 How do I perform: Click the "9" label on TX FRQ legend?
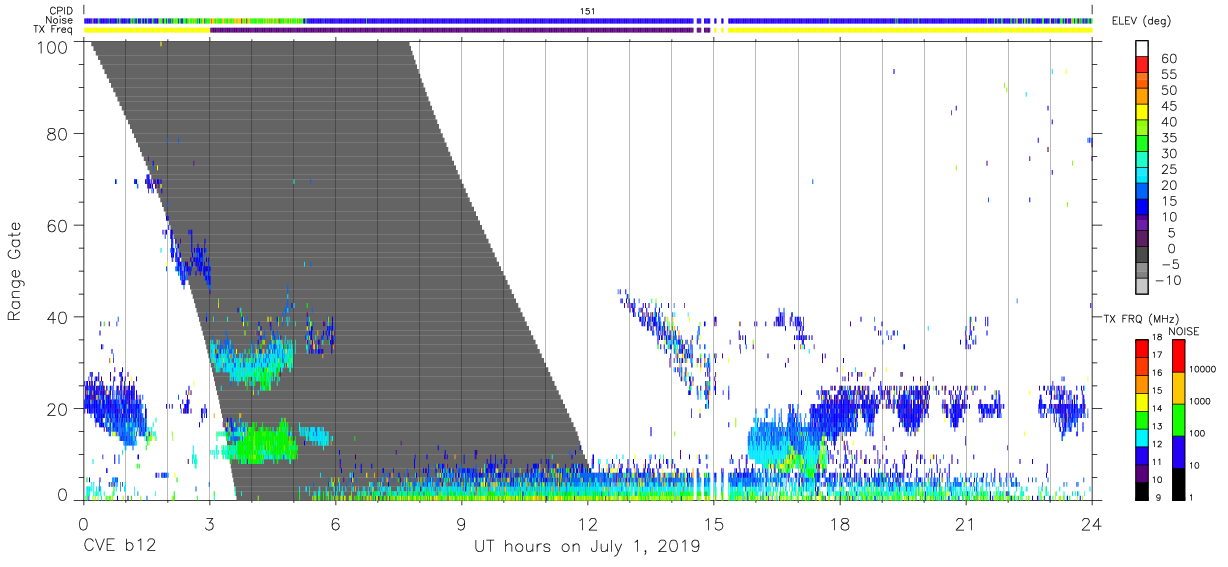1157,497
